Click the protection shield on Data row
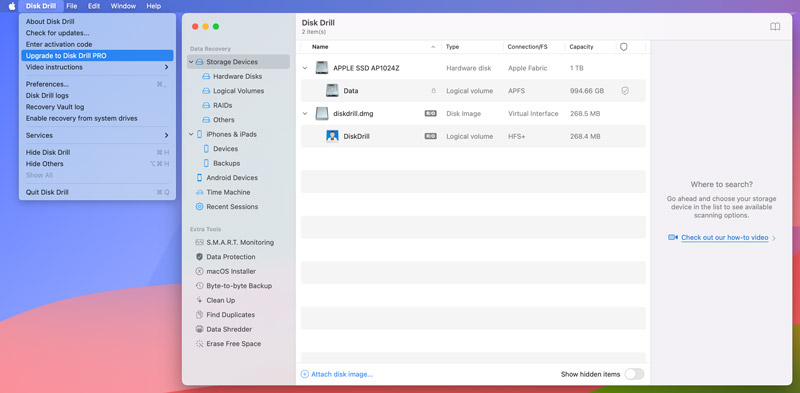800x393 pixels. coord(625,91)
